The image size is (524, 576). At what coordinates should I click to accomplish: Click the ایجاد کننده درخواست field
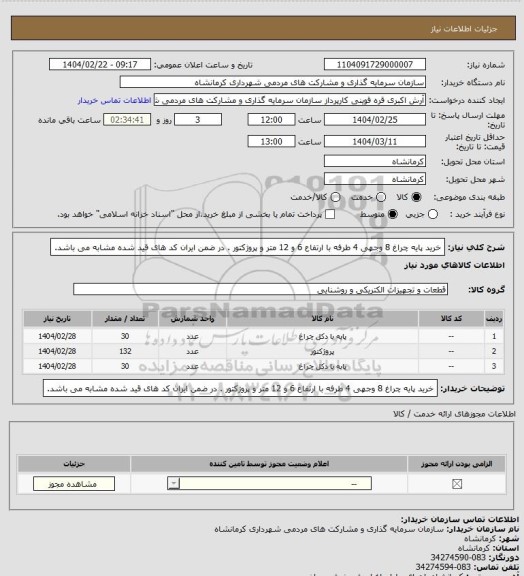point(290,100)
